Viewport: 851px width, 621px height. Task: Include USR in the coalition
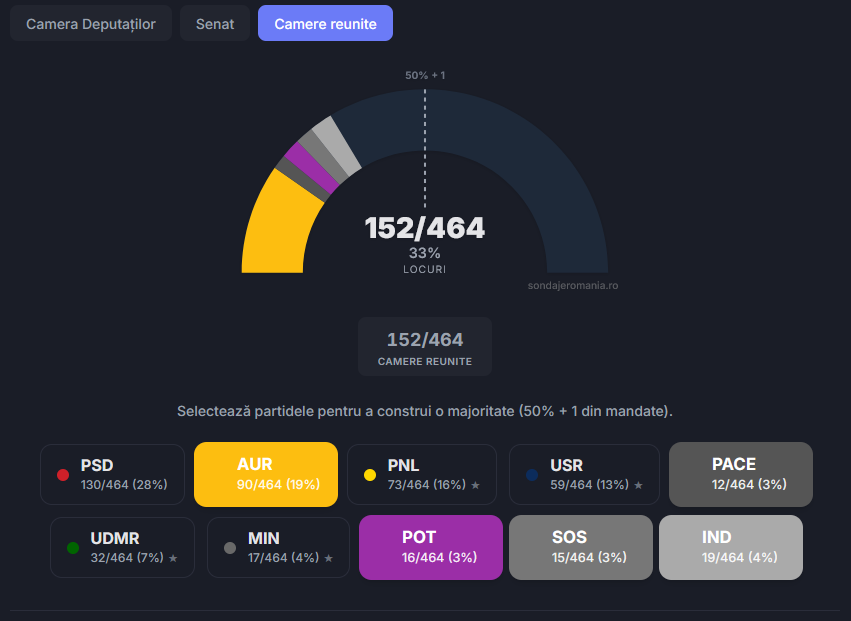(584, 474)
